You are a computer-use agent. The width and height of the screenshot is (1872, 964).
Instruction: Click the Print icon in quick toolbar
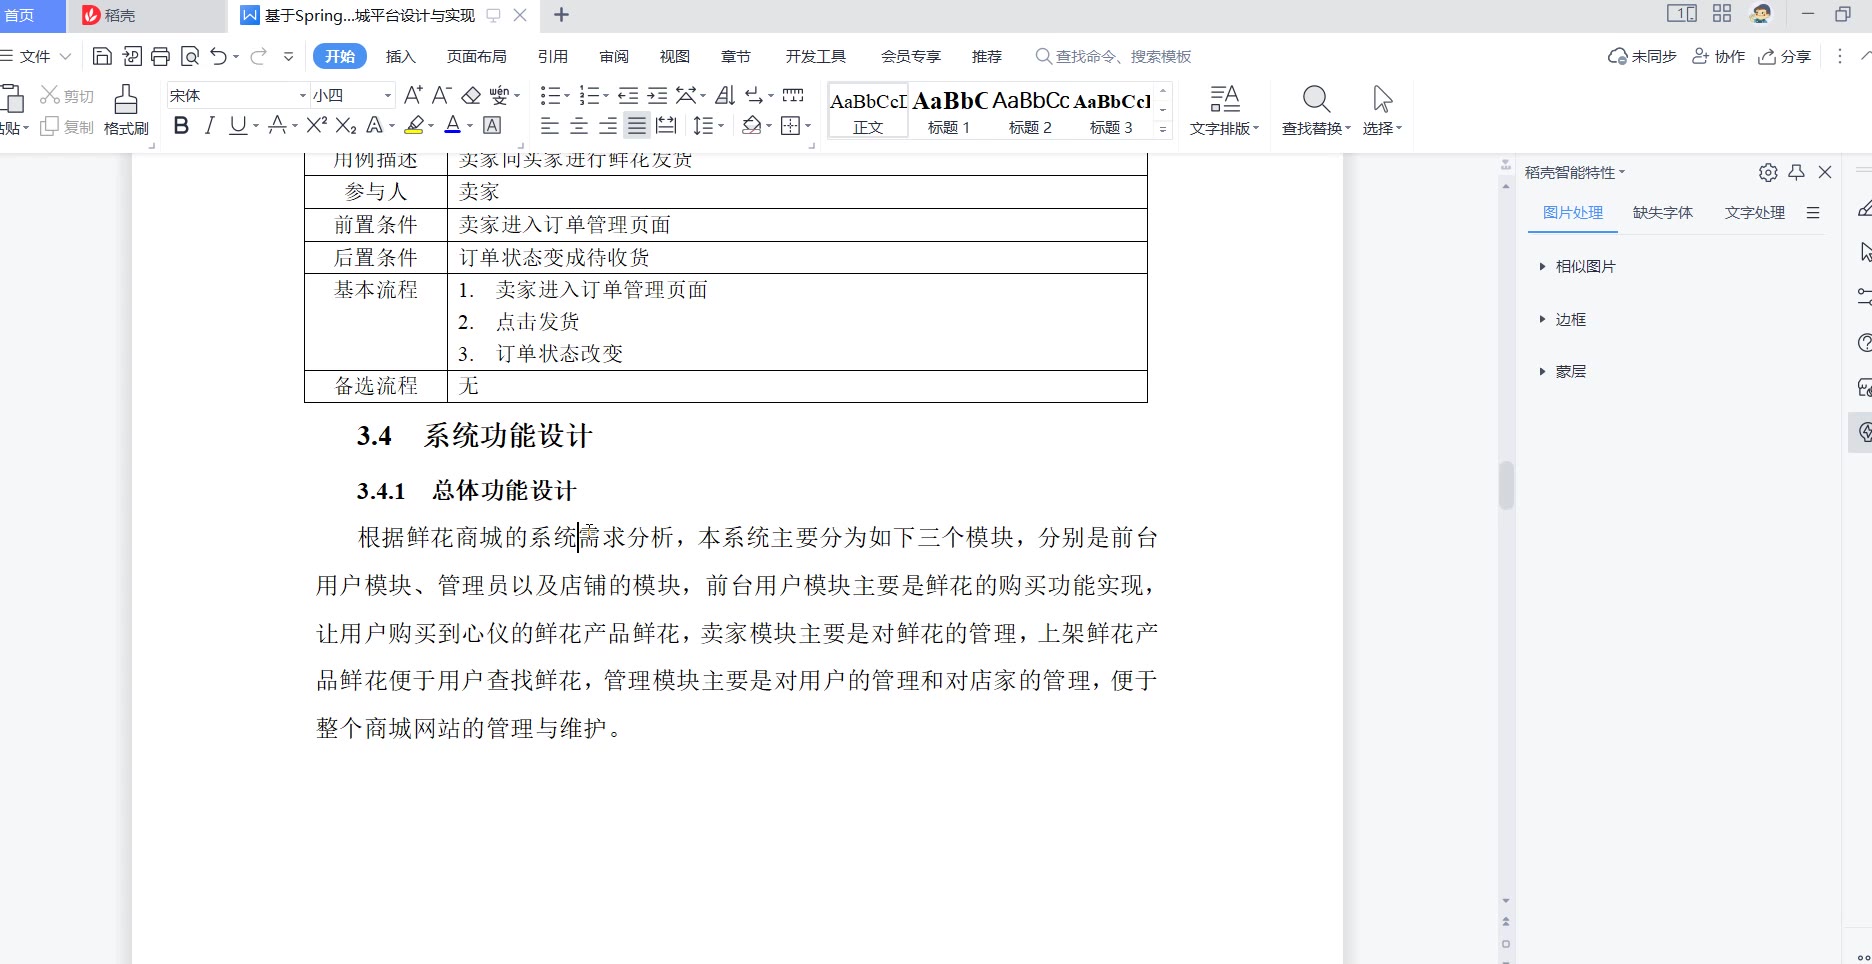[x=160, y=56]
